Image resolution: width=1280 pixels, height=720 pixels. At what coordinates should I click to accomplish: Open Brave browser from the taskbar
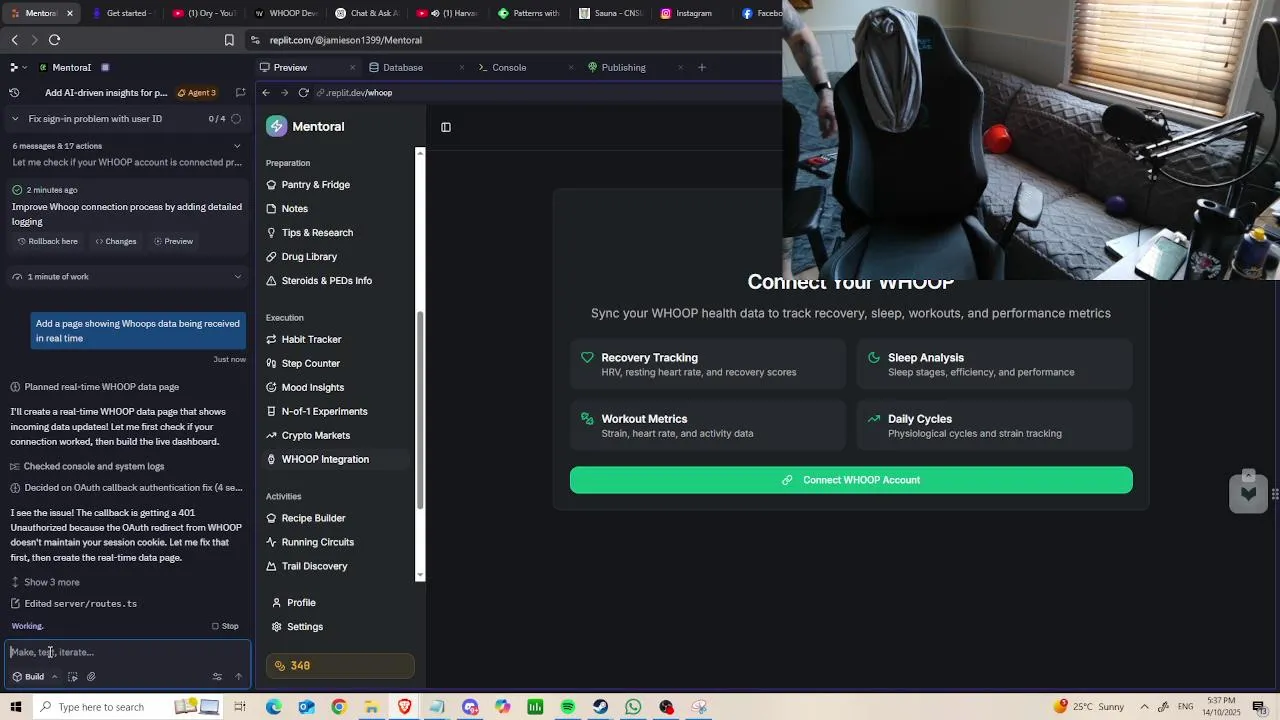click(405, 707)
